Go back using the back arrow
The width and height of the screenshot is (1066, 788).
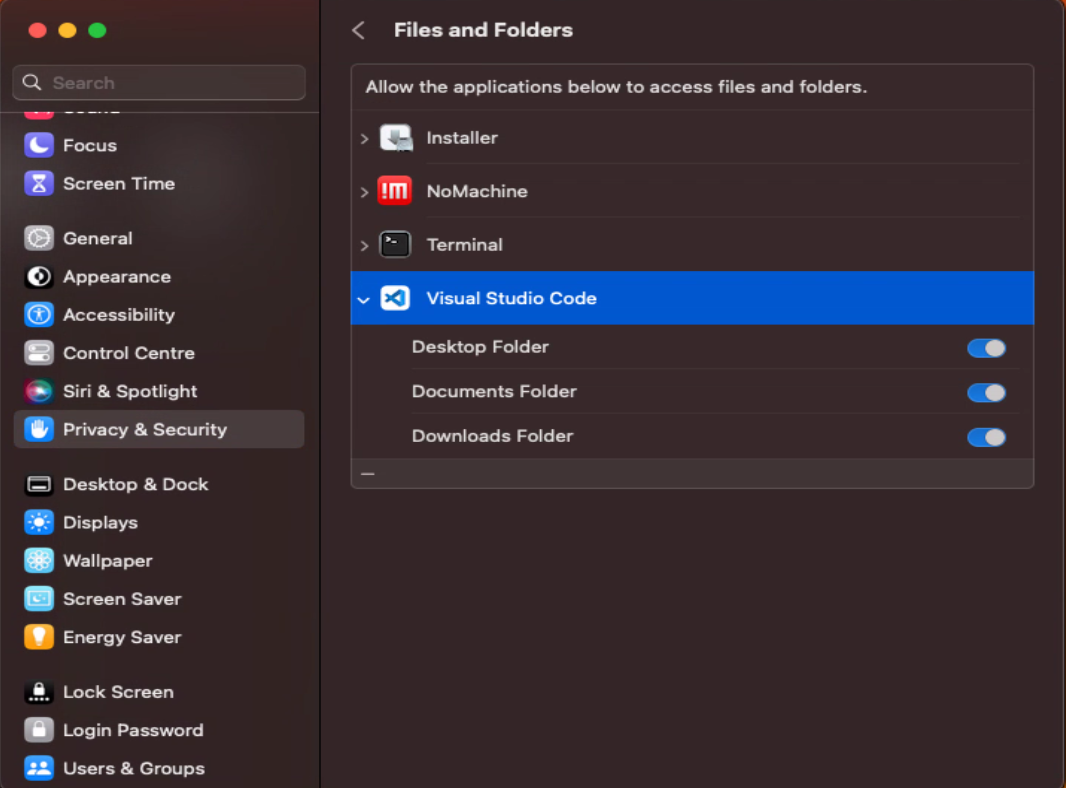pos(358,30)
